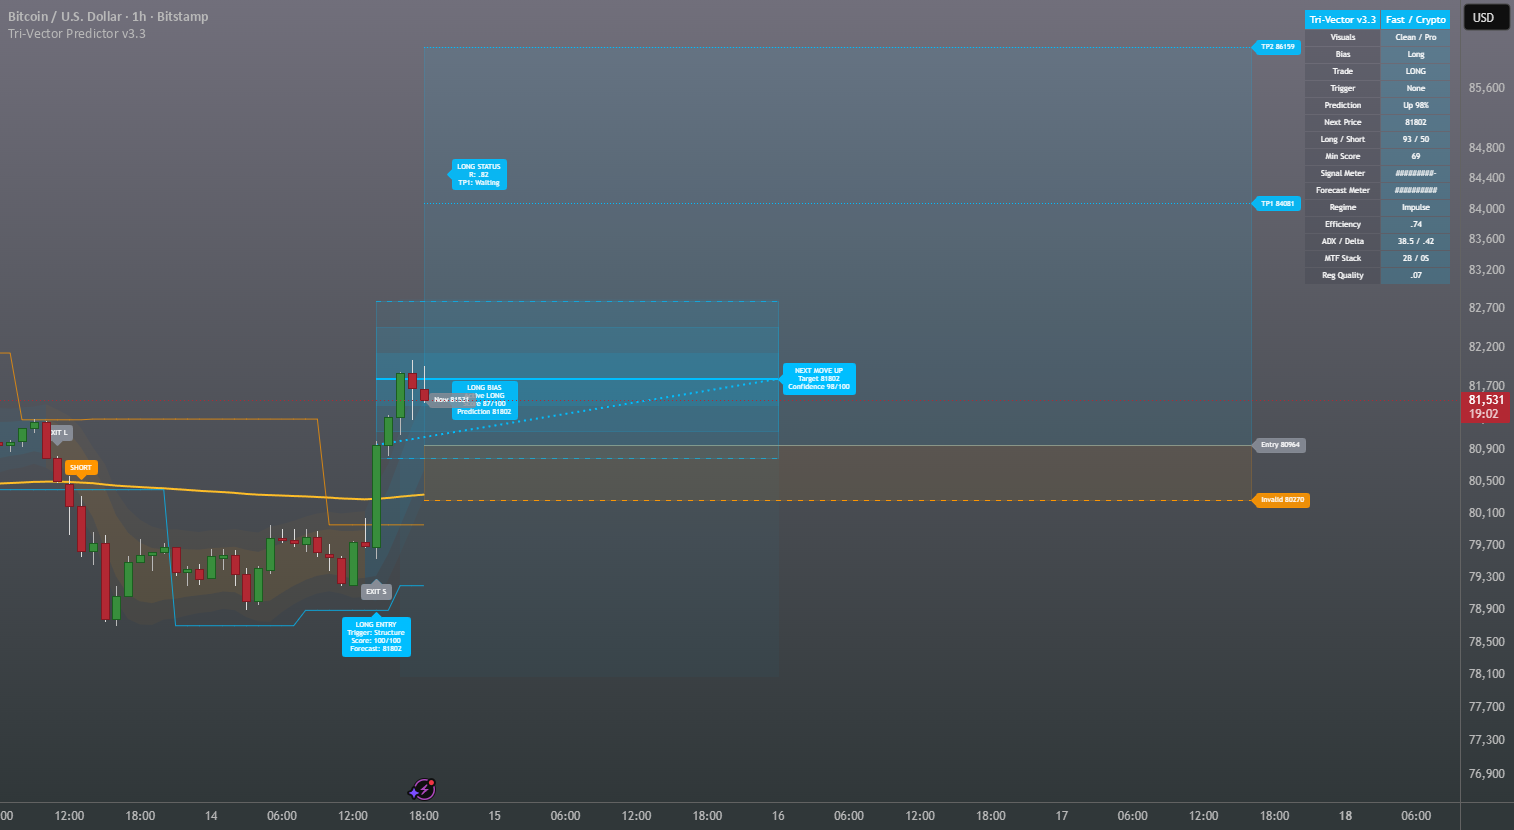Click the TP1 84081 price label
The width and height of the screenshot is (1514, 830).
1276,204
